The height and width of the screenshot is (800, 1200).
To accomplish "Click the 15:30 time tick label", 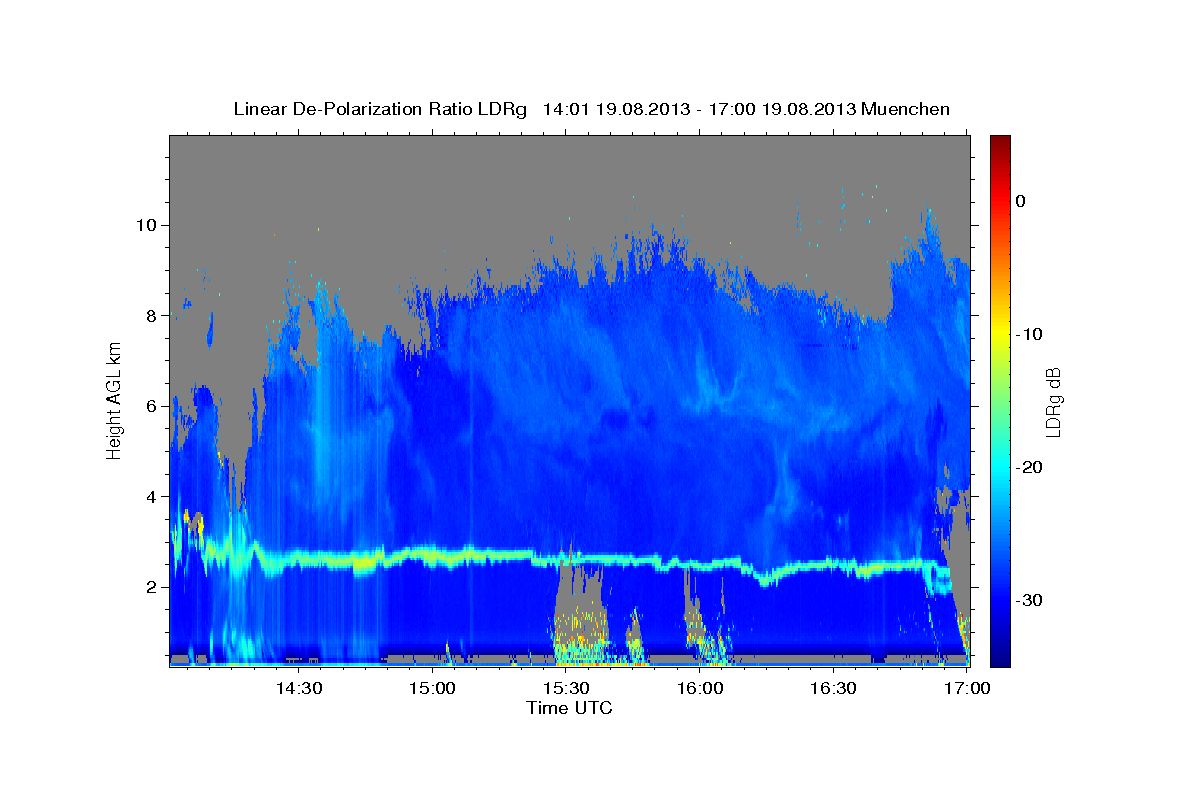I will pyautogui.click(x=567, y=688).
